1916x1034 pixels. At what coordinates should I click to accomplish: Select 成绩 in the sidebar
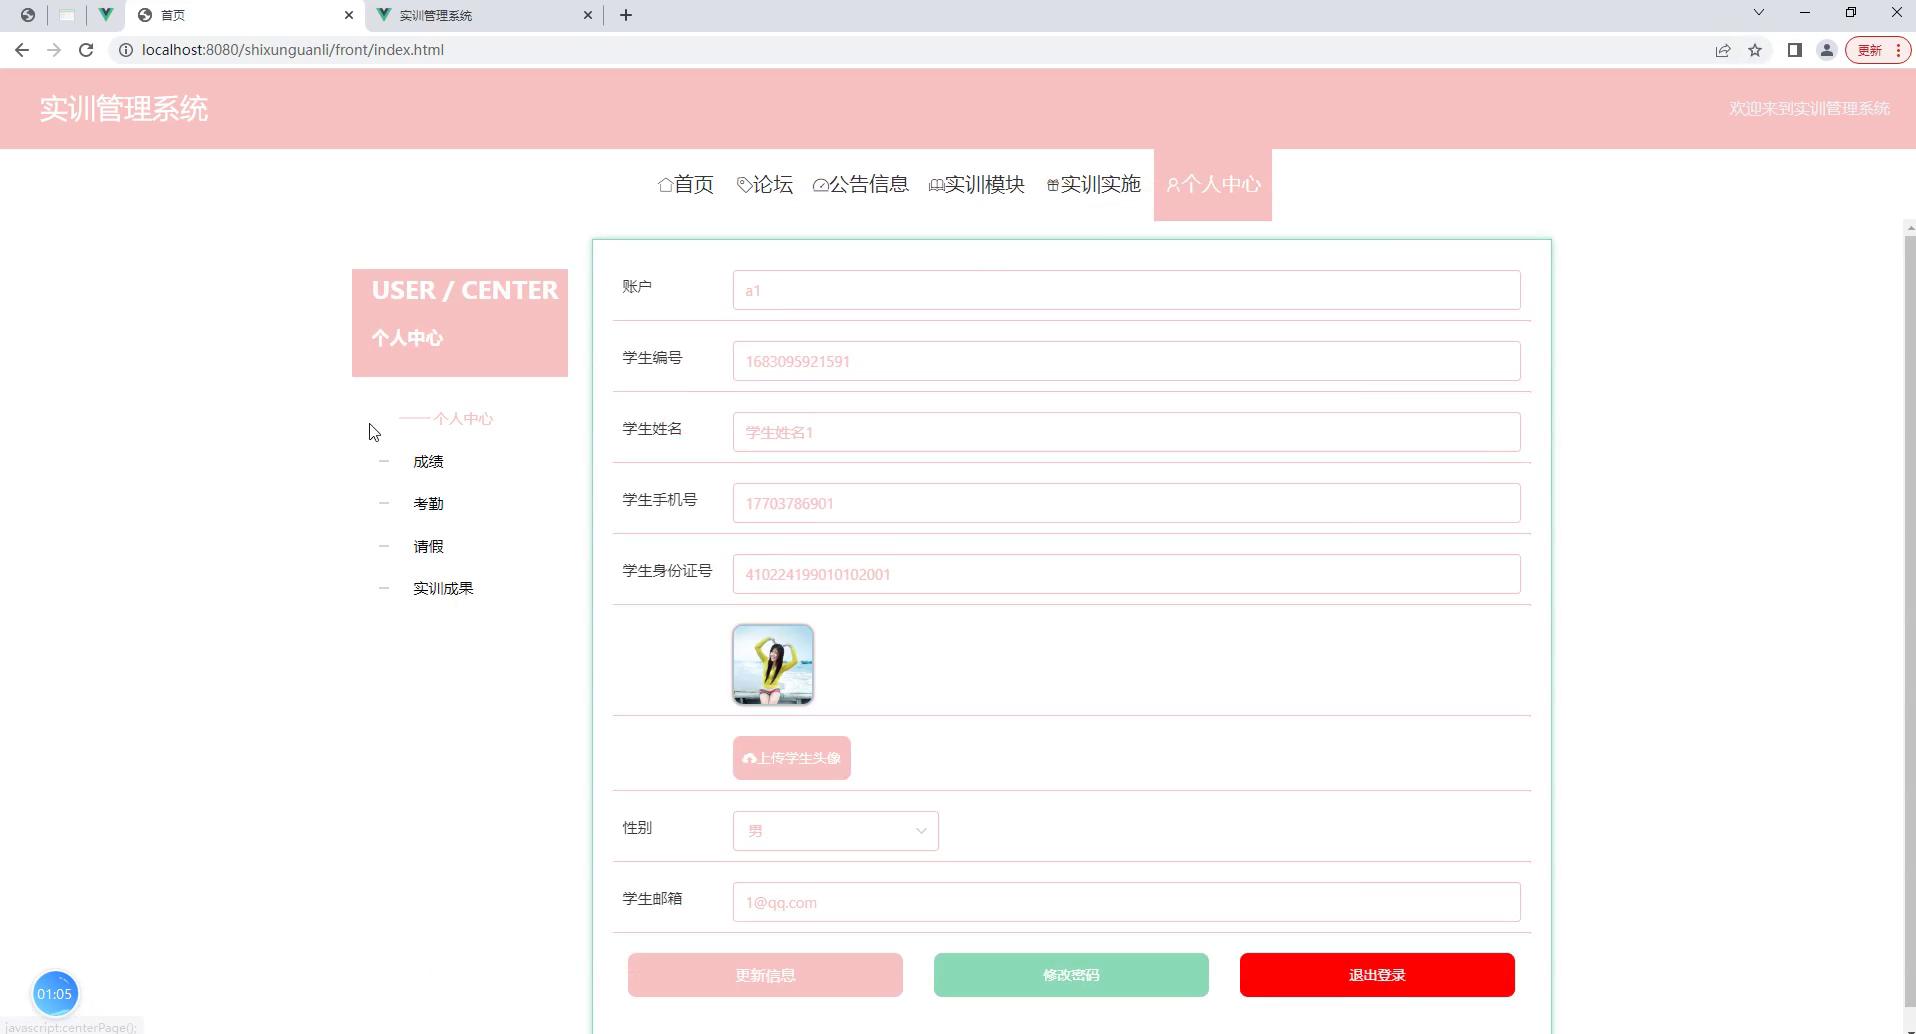[x=428, y=462]
